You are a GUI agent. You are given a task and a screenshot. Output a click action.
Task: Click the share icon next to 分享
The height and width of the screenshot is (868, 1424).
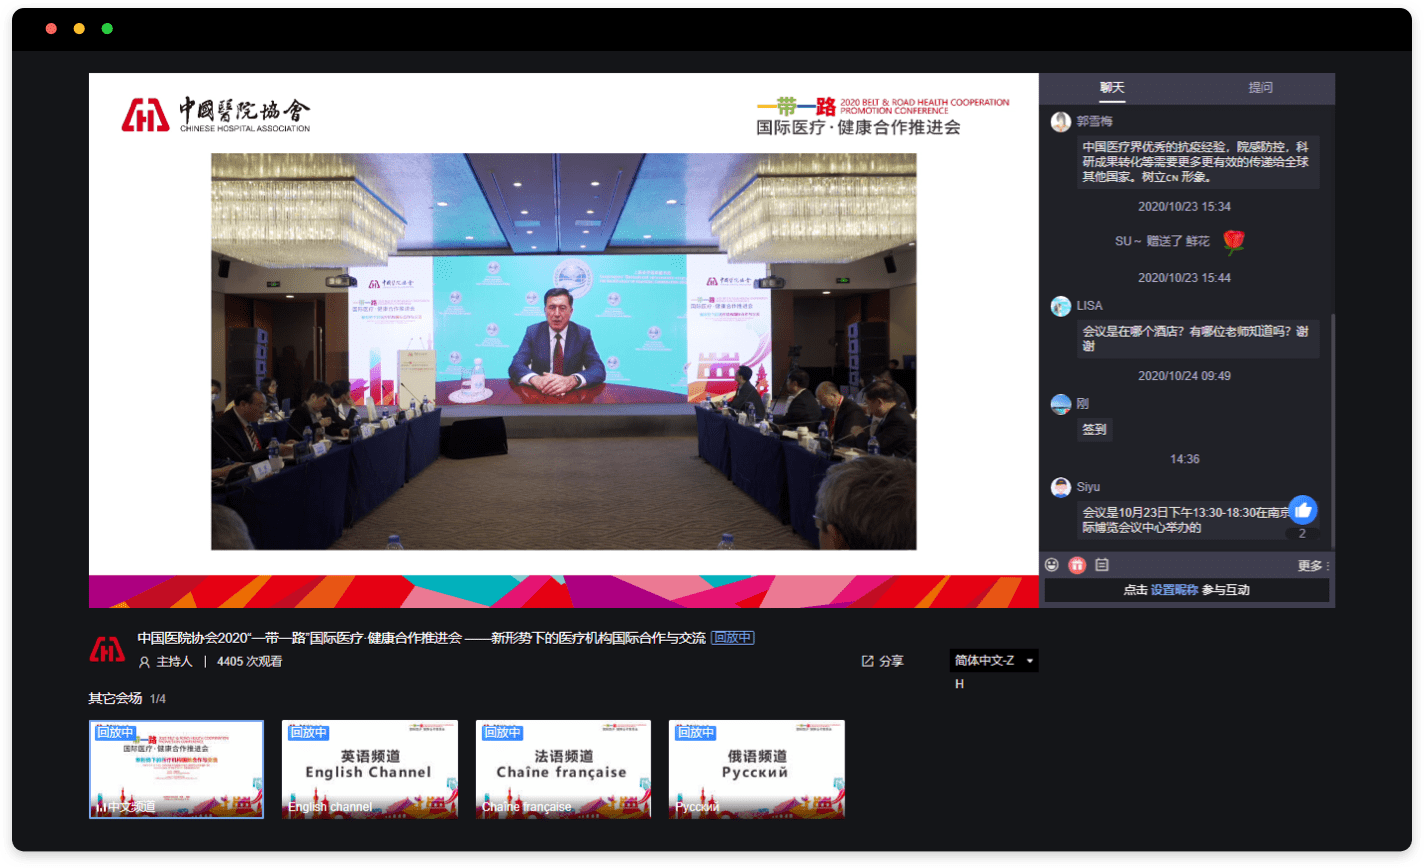pos(867,661)
